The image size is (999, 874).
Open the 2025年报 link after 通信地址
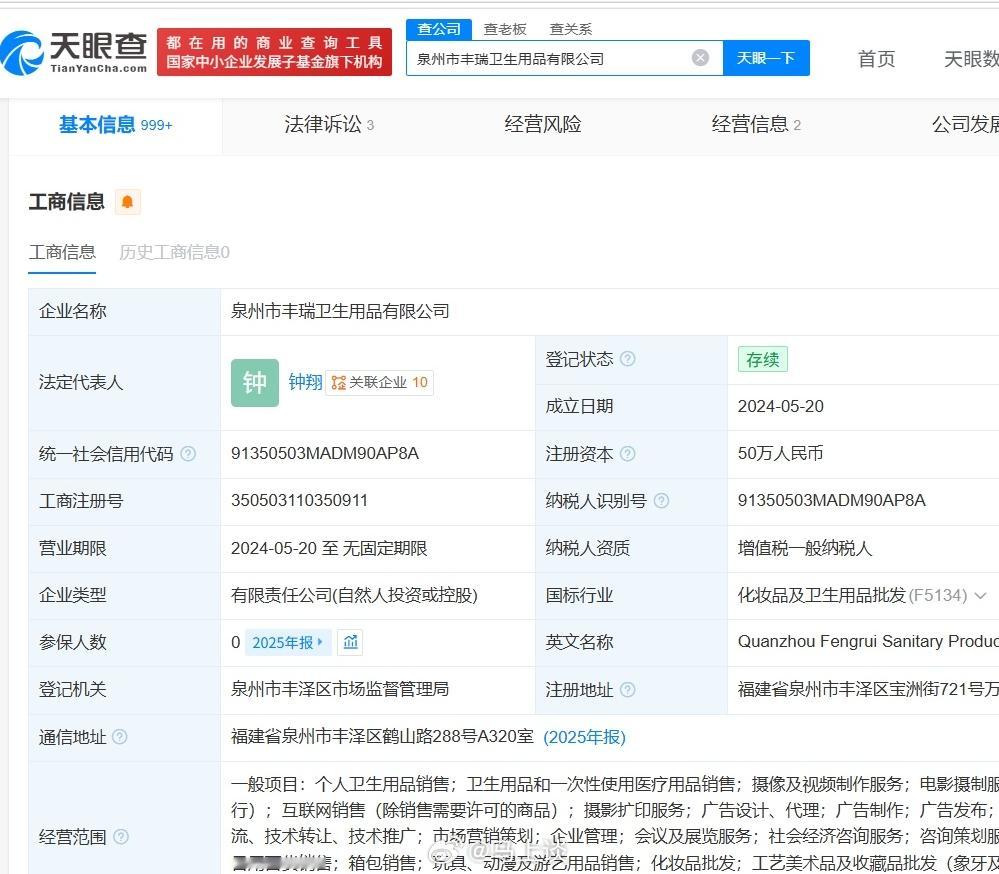click(584, 737)
